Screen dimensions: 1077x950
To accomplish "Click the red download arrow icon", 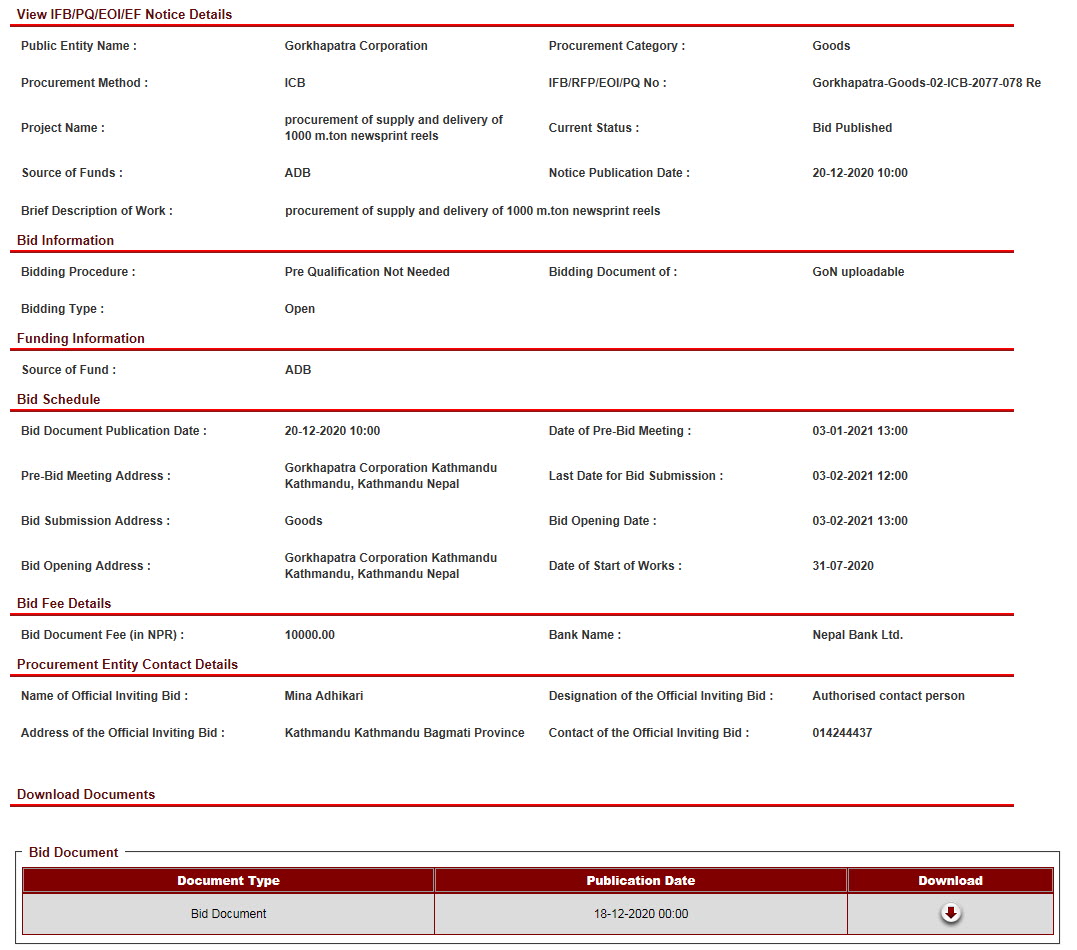I will pyautogui.click(x=950, y=913).
